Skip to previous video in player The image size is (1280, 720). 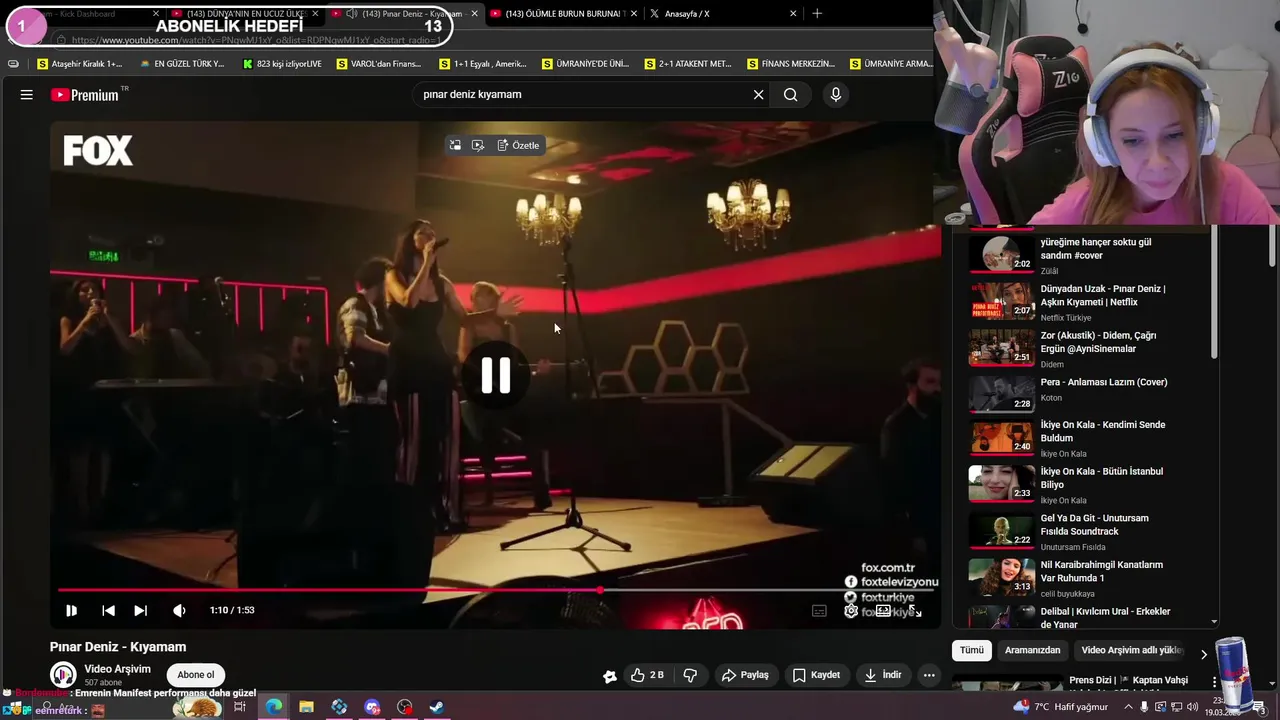(x=108, y=610)
